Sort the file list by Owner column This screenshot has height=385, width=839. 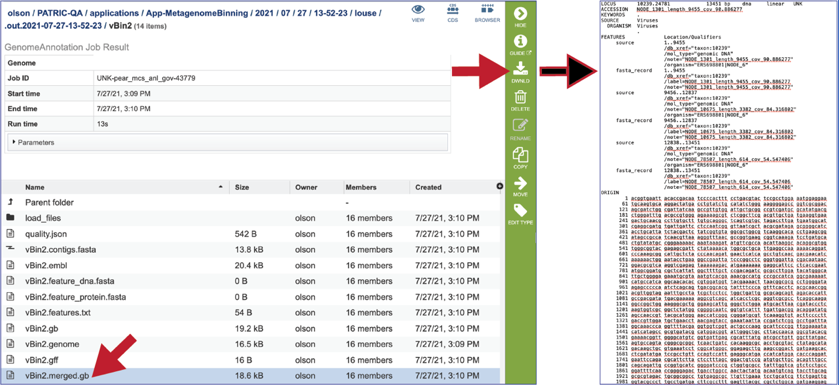tap(306, 188)
